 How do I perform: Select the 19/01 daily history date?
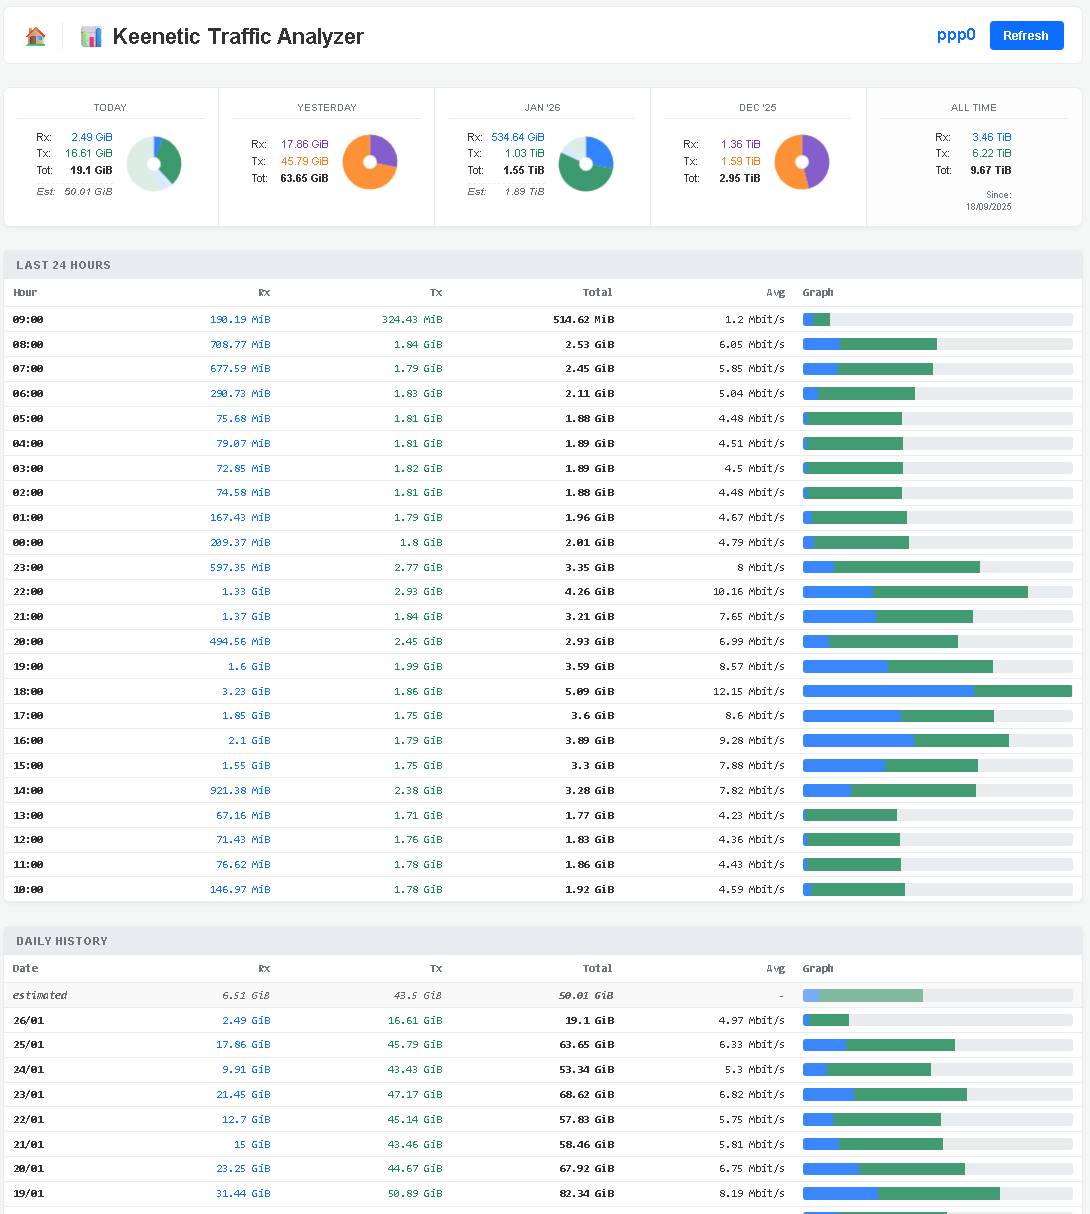pos(28,1193)
